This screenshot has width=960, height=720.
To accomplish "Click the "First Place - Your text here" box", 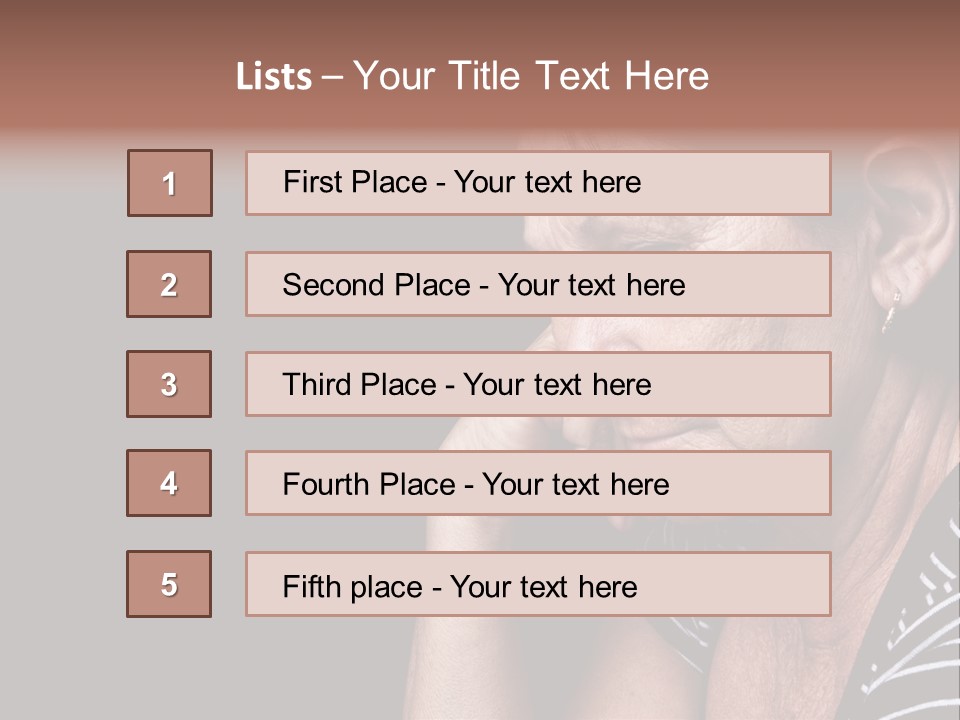I will coord(538,183).
